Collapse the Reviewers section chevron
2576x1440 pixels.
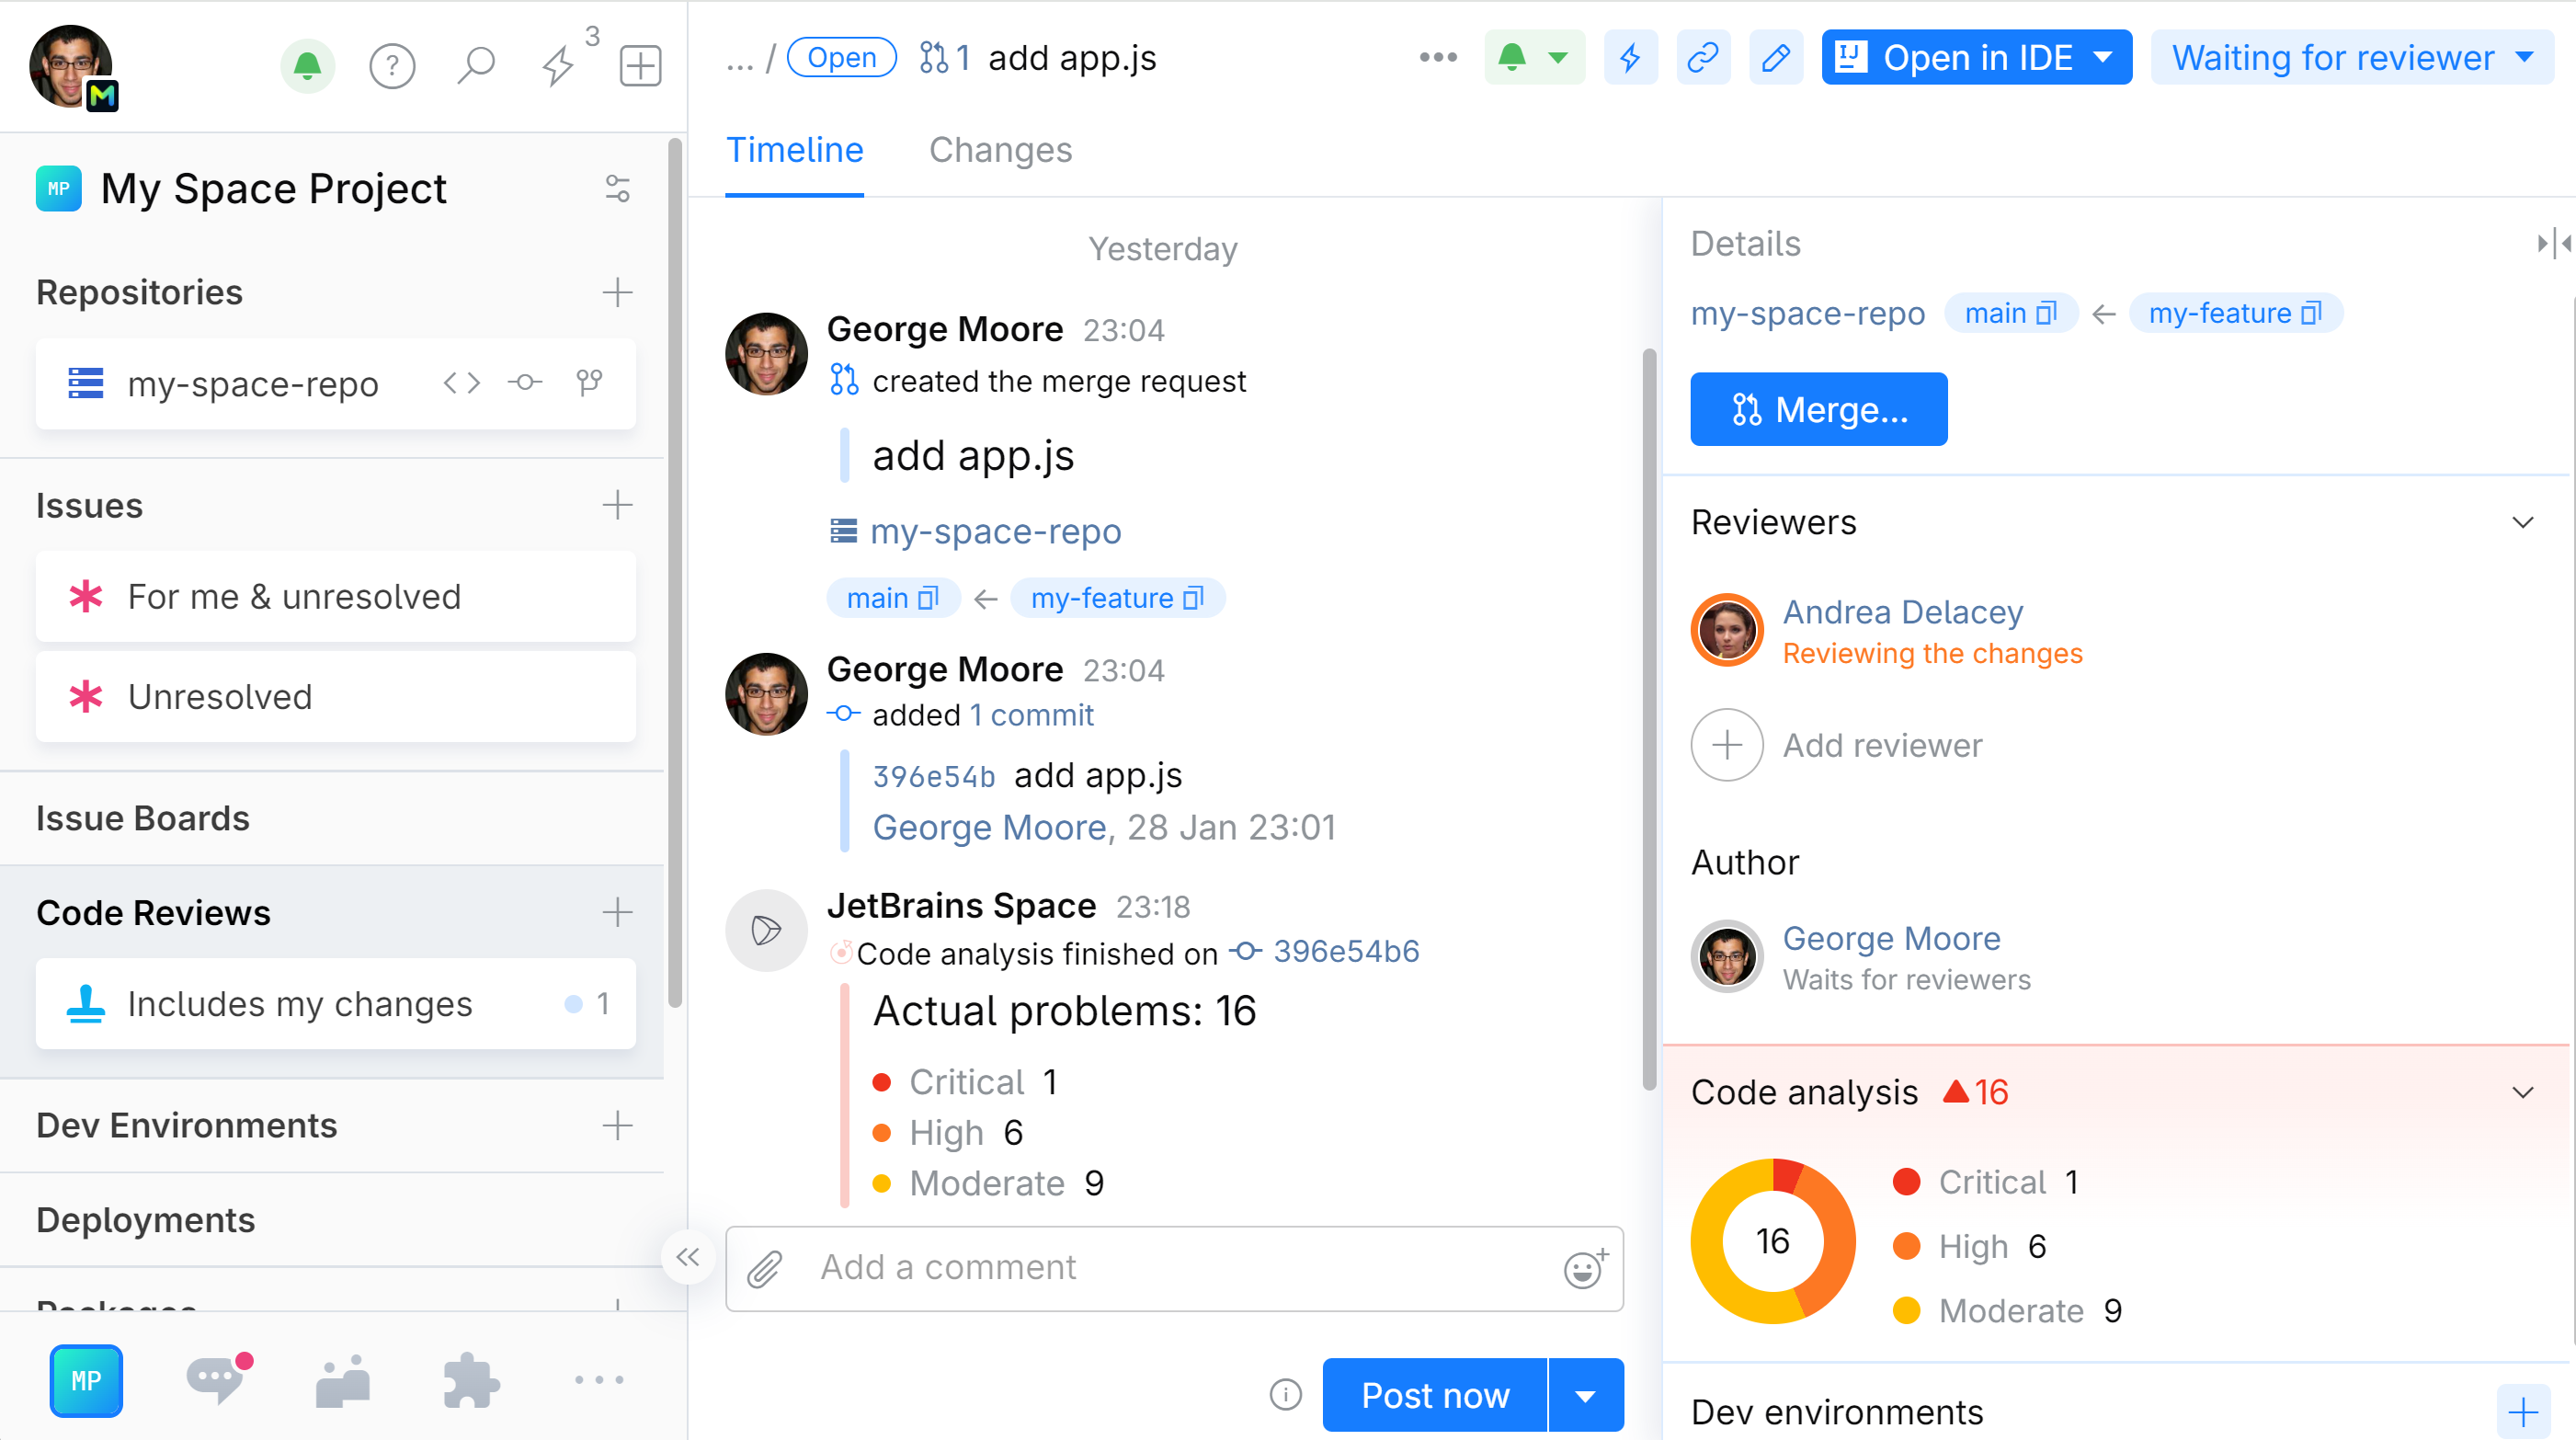pos(2523,522)
